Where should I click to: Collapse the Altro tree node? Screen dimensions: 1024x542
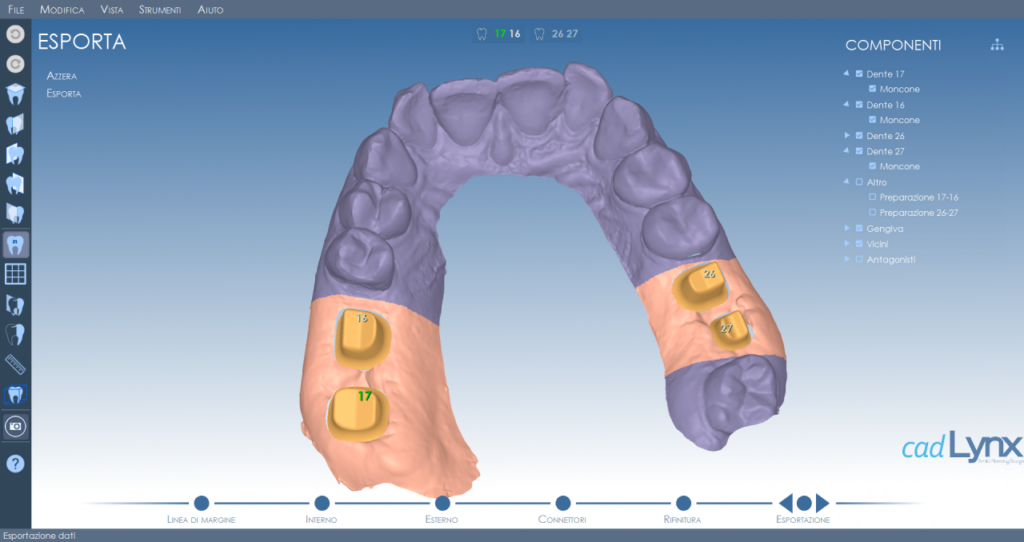846,182
